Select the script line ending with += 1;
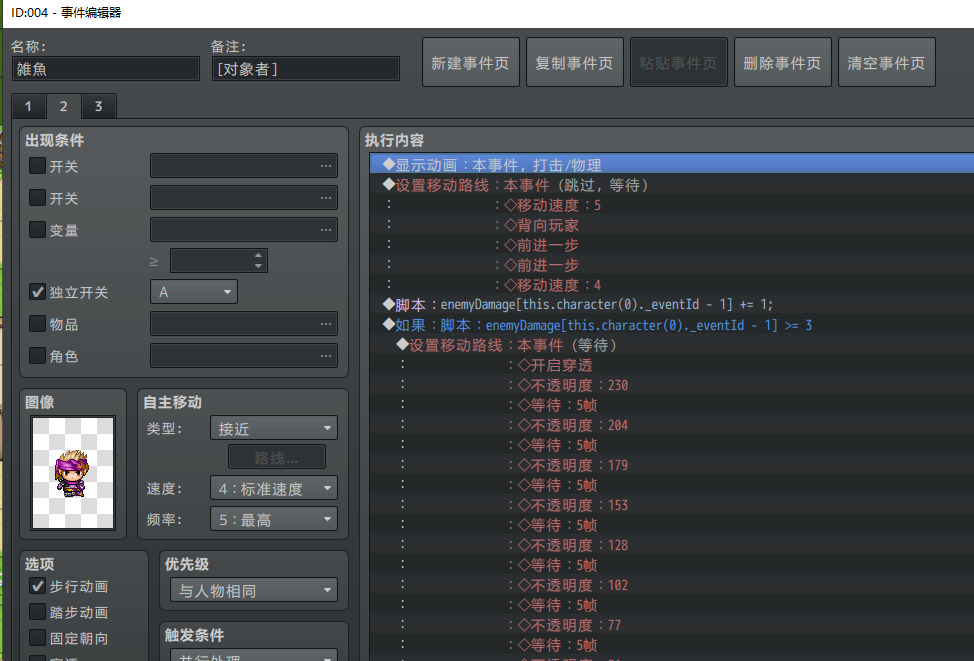 coord(671,304)
